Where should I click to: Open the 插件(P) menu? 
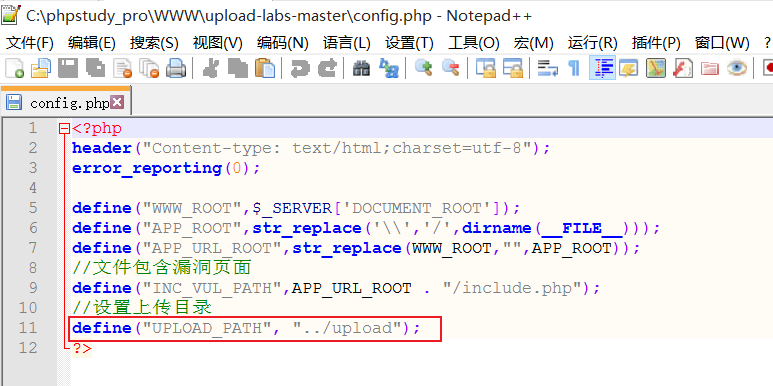coord(656,43)
